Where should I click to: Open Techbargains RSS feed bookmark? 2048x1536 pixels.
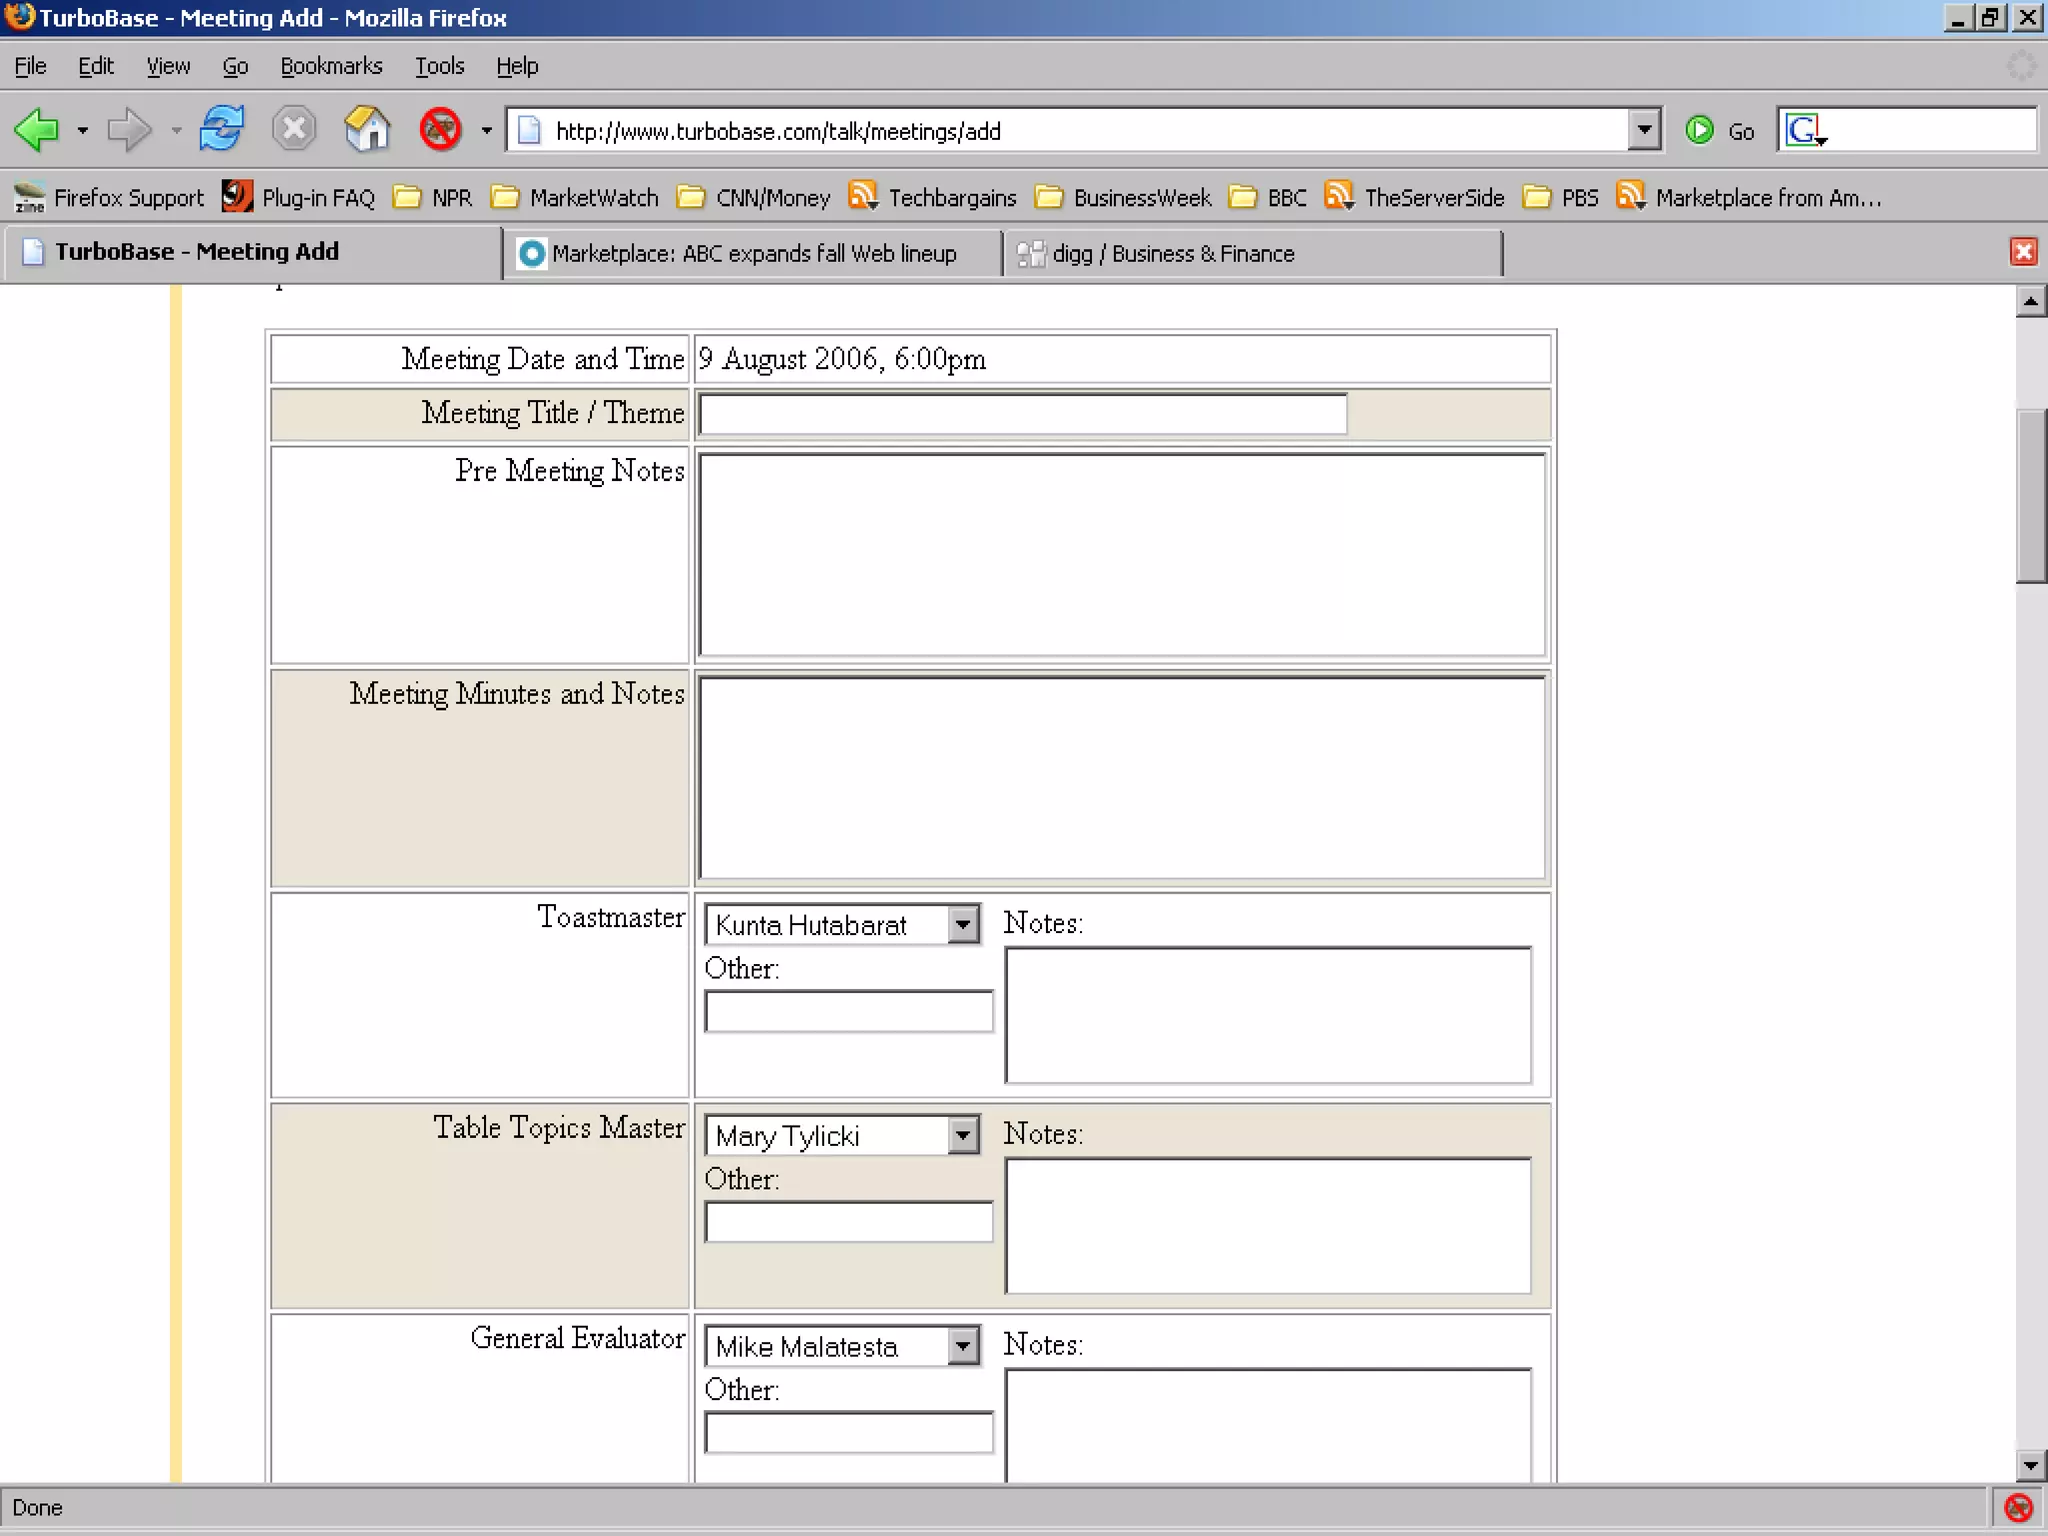932,197
